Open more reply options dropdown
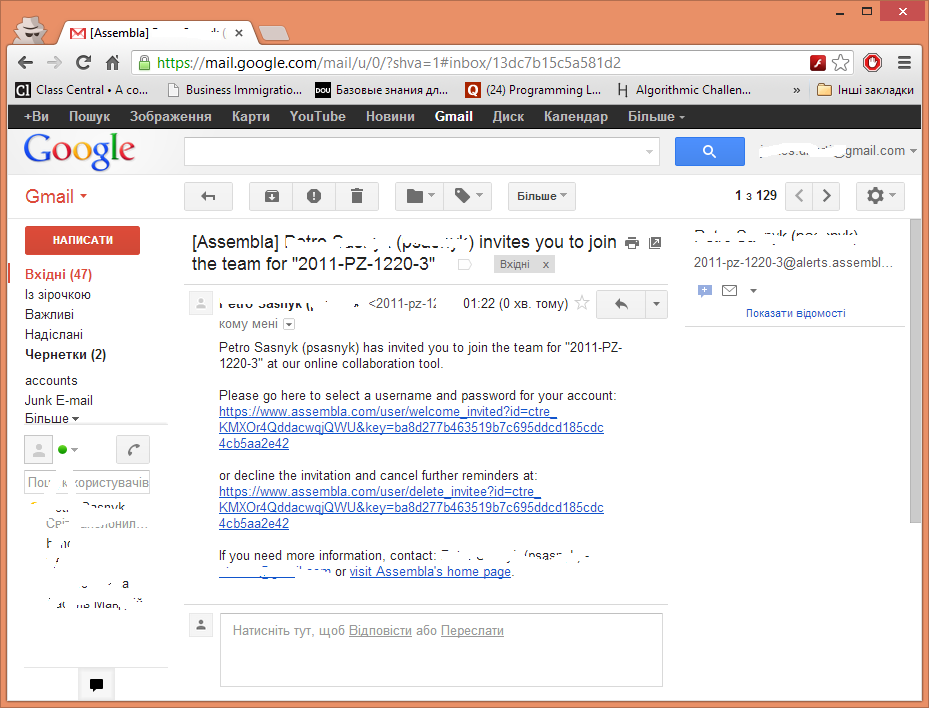The height and width of the screenshot is (708, 929). point(656,305)
